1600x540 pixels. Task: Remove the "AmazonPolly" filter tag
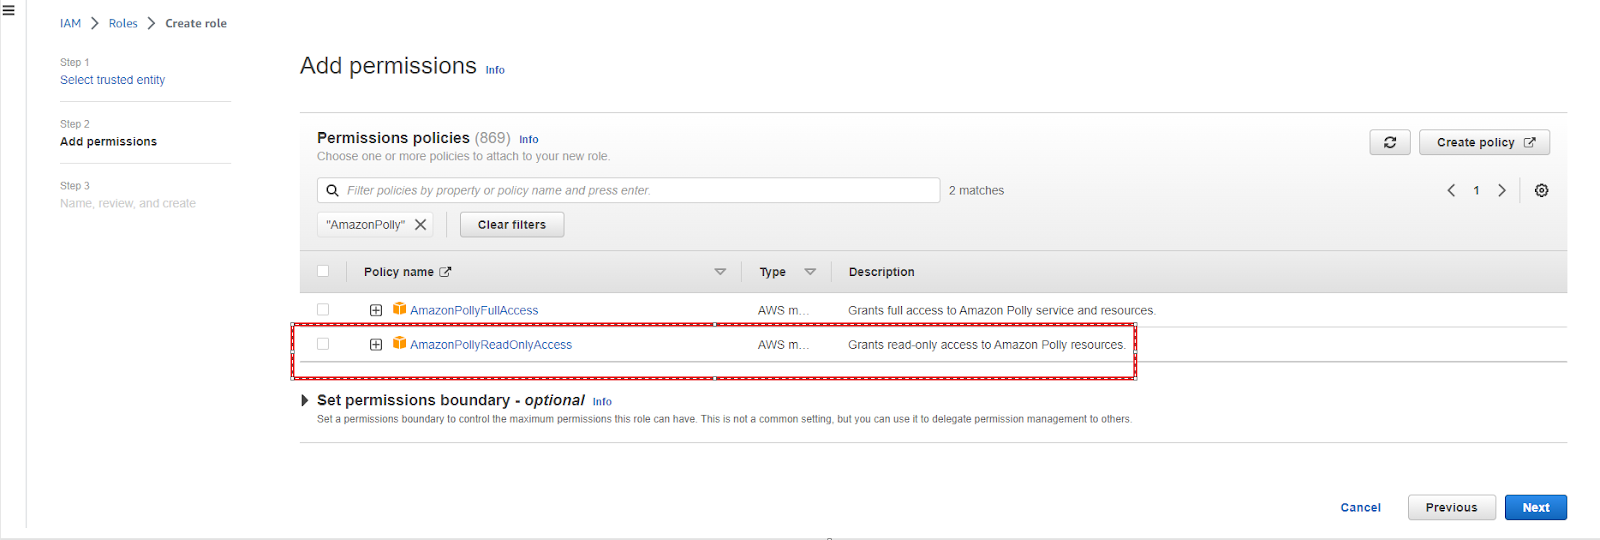pyautogui.click(x=421, y=225)
